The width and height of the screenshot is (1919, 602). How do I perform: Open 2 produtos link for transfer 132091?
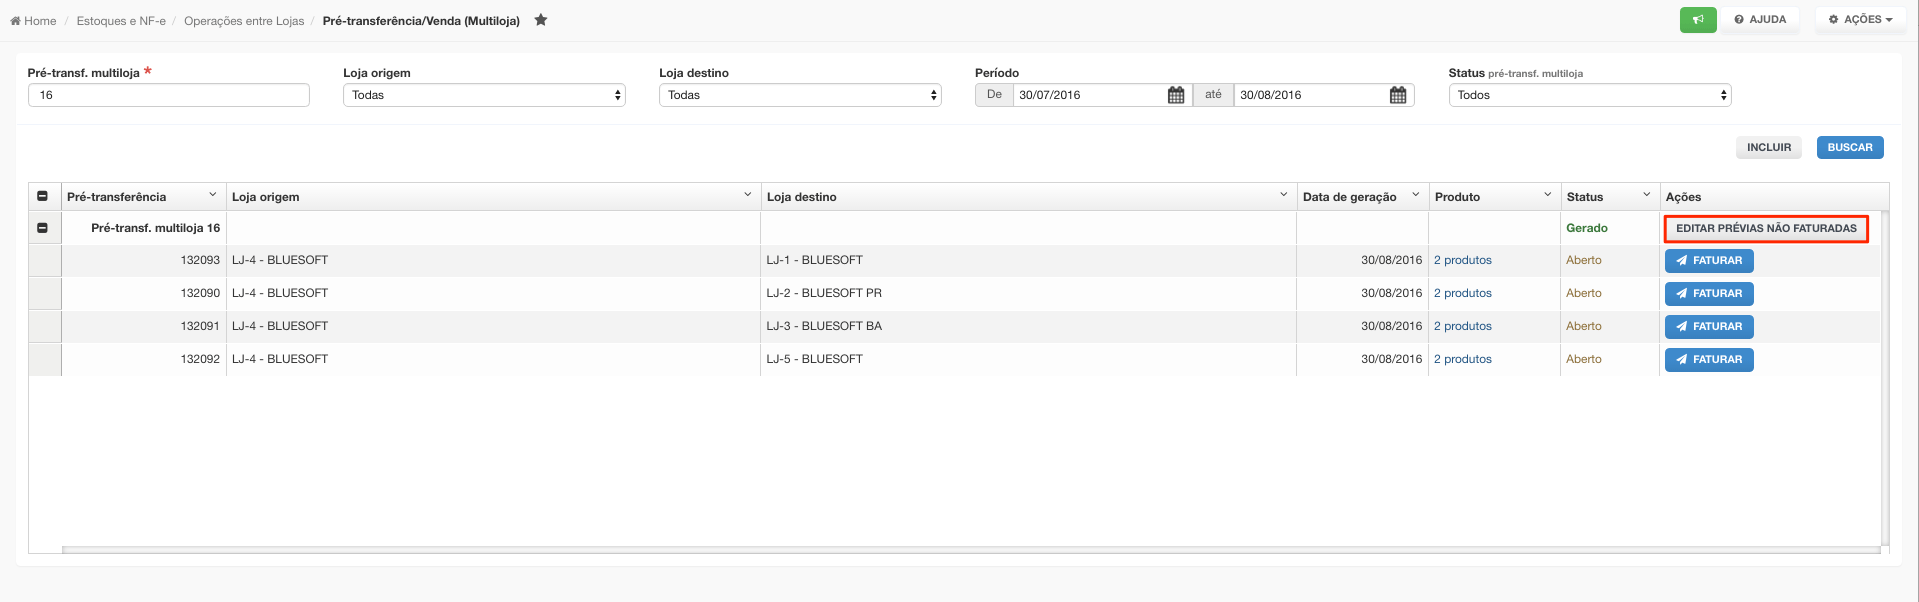pyautogui.click(x=1462, y=326)
